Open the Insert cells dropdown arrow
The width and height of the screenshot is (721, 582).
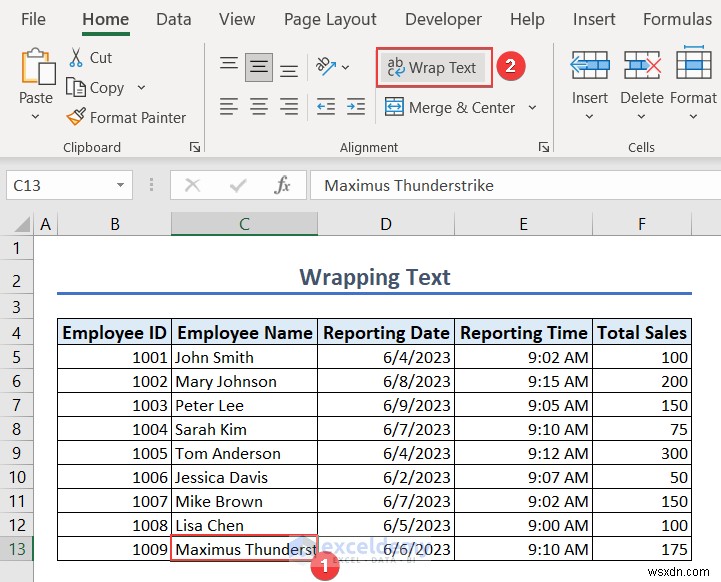589,117
